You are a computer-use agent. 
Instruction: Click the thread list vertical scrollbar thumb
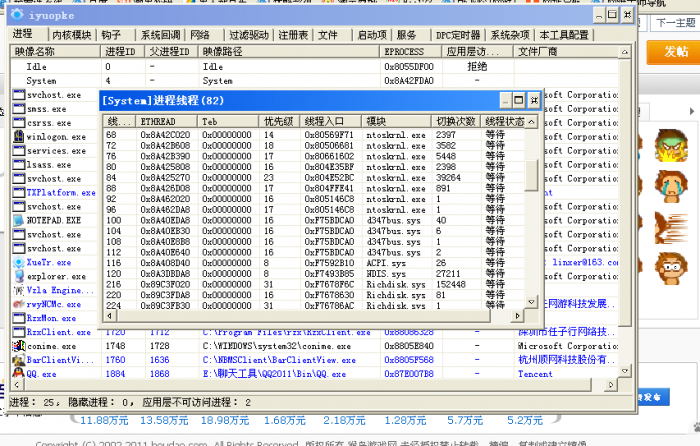click(x=531, y=175)
